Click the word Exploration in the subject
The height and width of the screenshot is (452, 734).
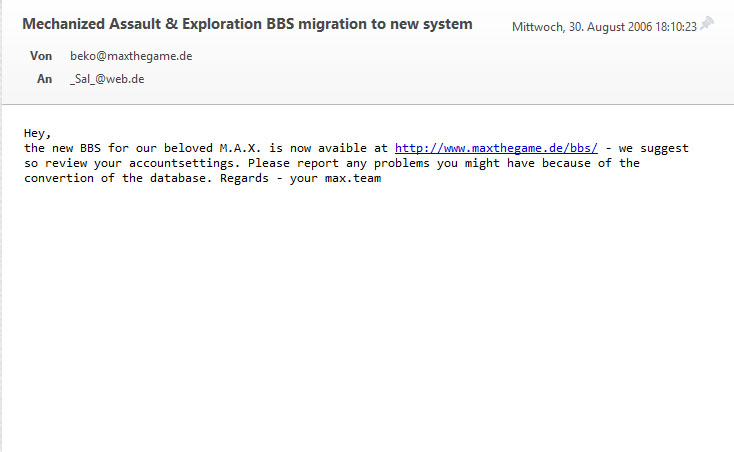[222, 24]
